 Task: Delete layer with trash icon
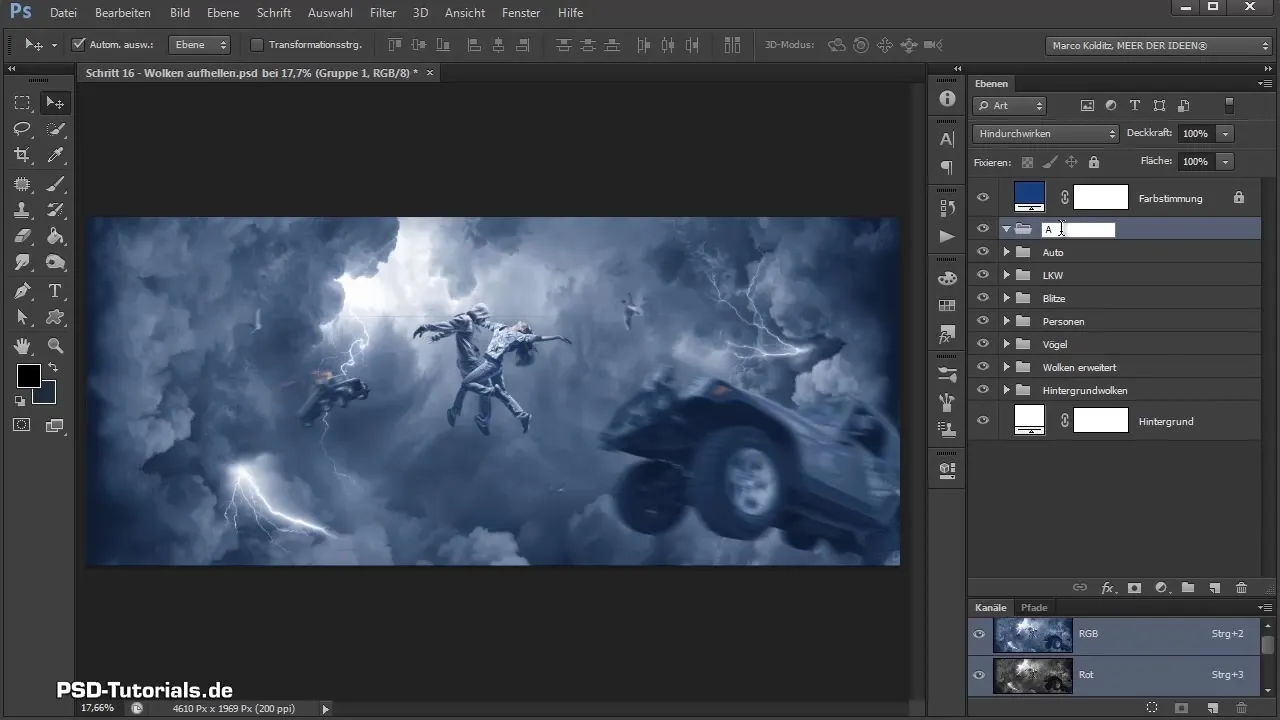coord(1242,588)
